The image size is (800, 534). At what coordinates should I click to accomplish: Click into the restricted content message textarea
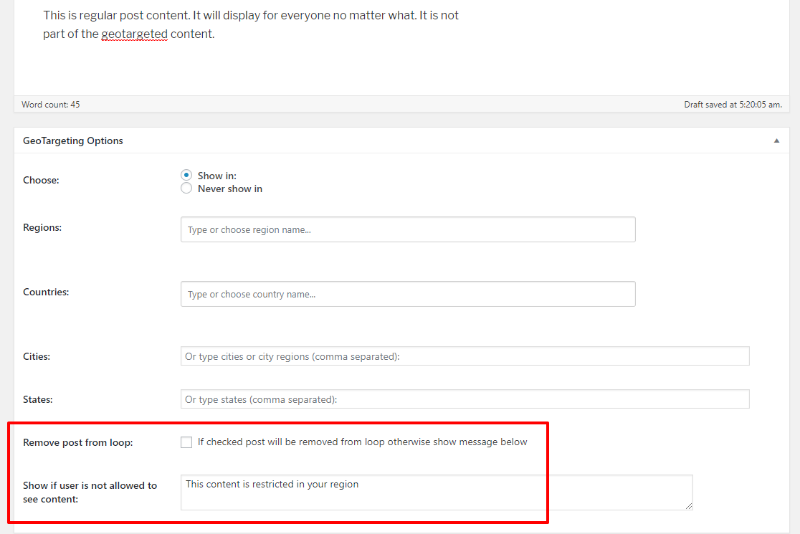(436, 492)
